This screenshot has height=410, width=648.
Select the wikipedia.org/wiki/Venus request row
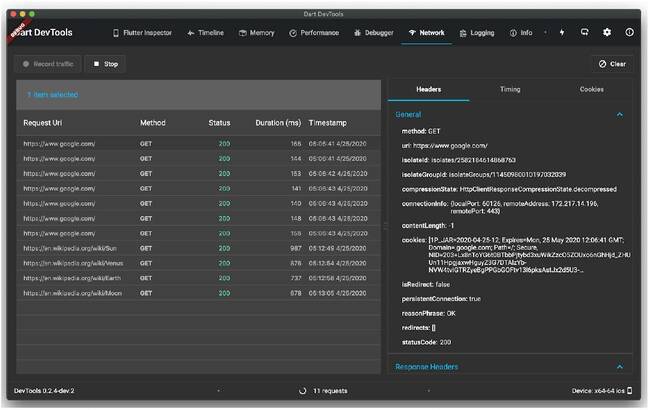(198, 263)
